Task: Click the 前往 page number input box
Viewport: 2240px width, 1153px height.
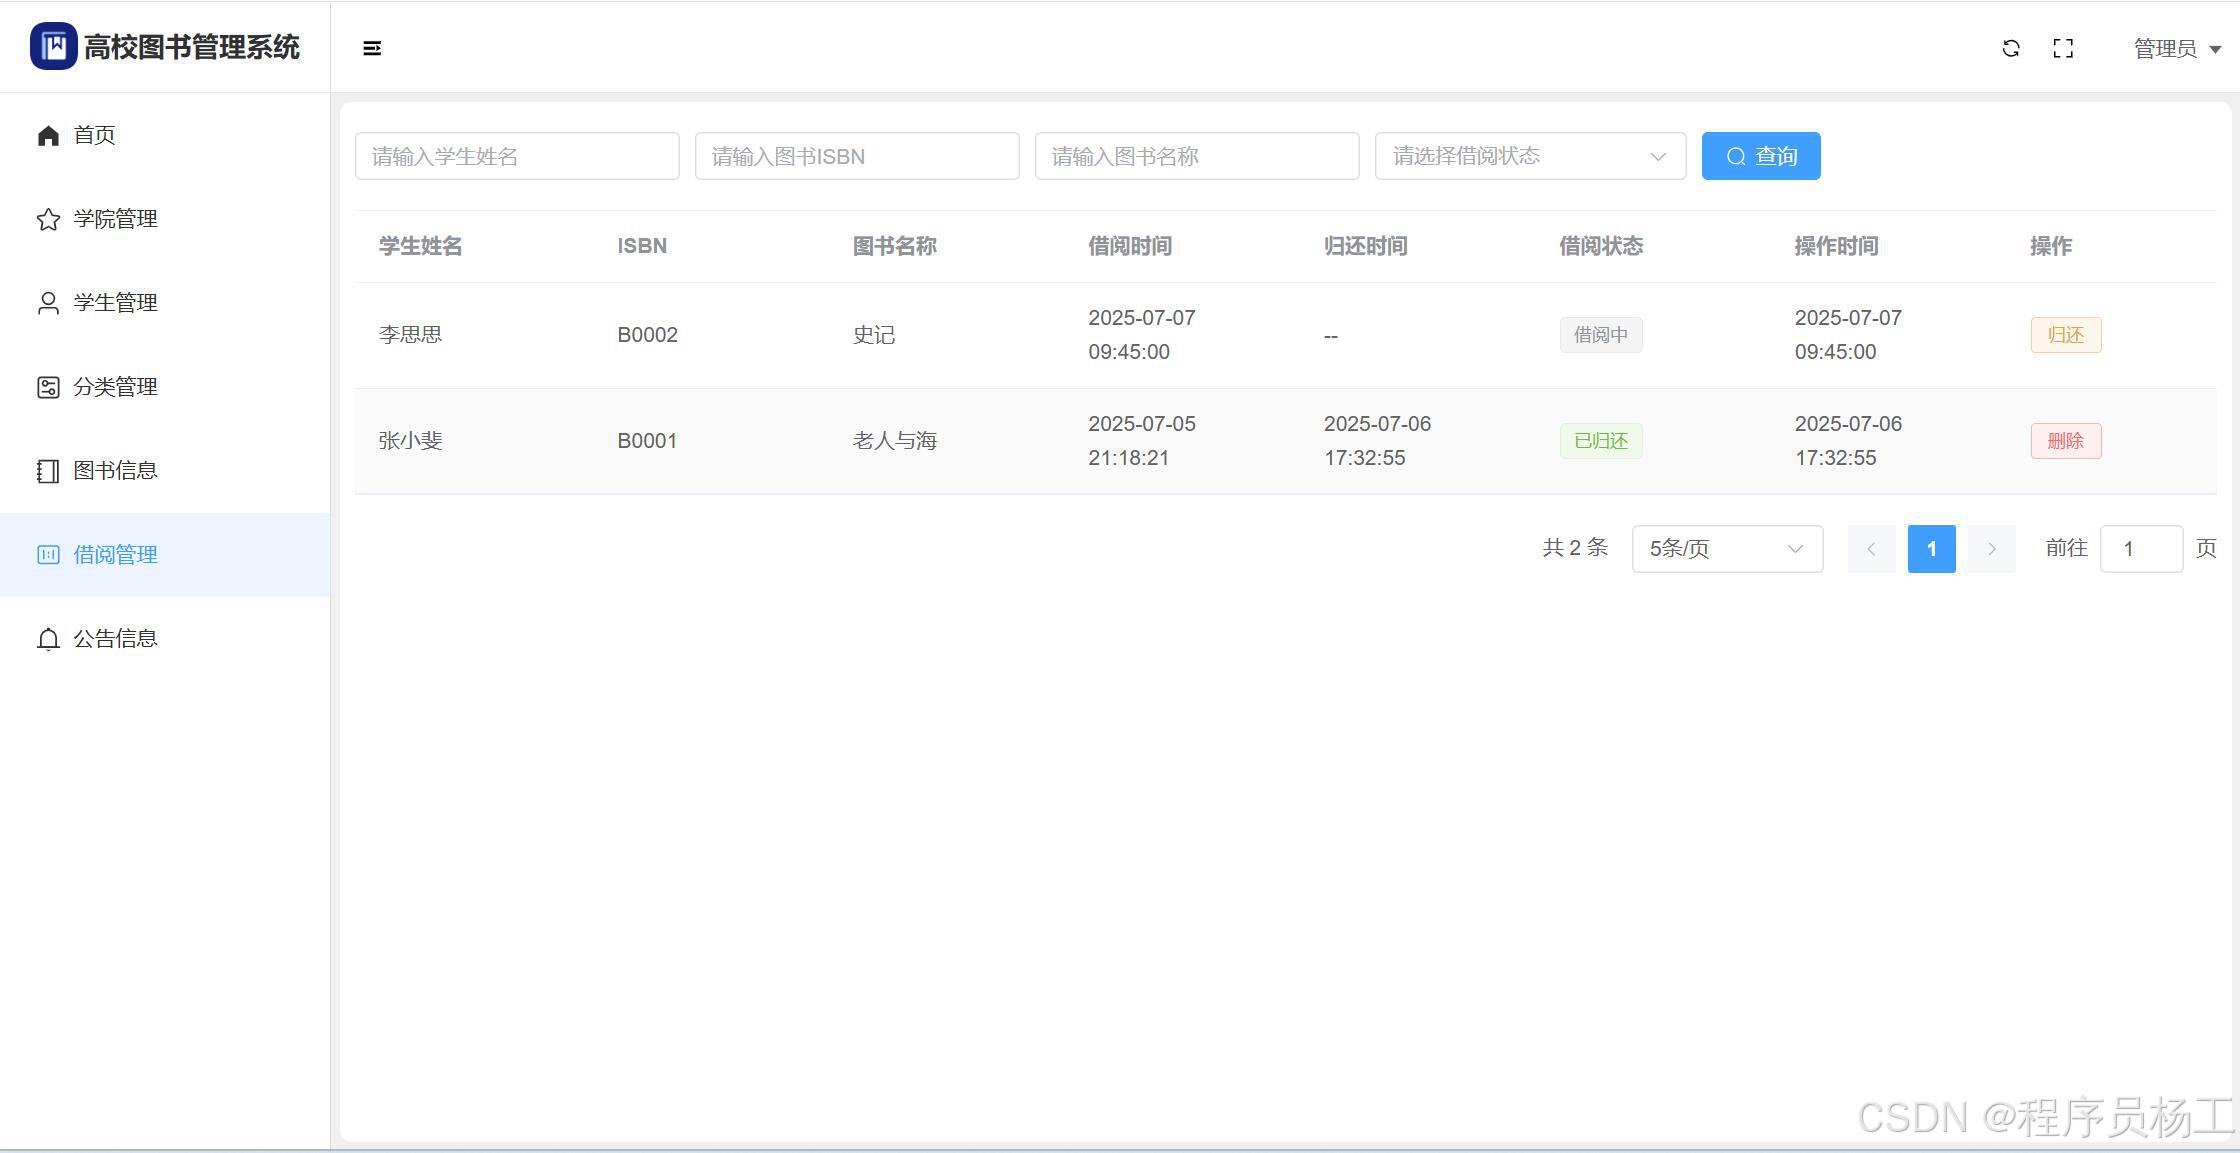Action: 2140,549
